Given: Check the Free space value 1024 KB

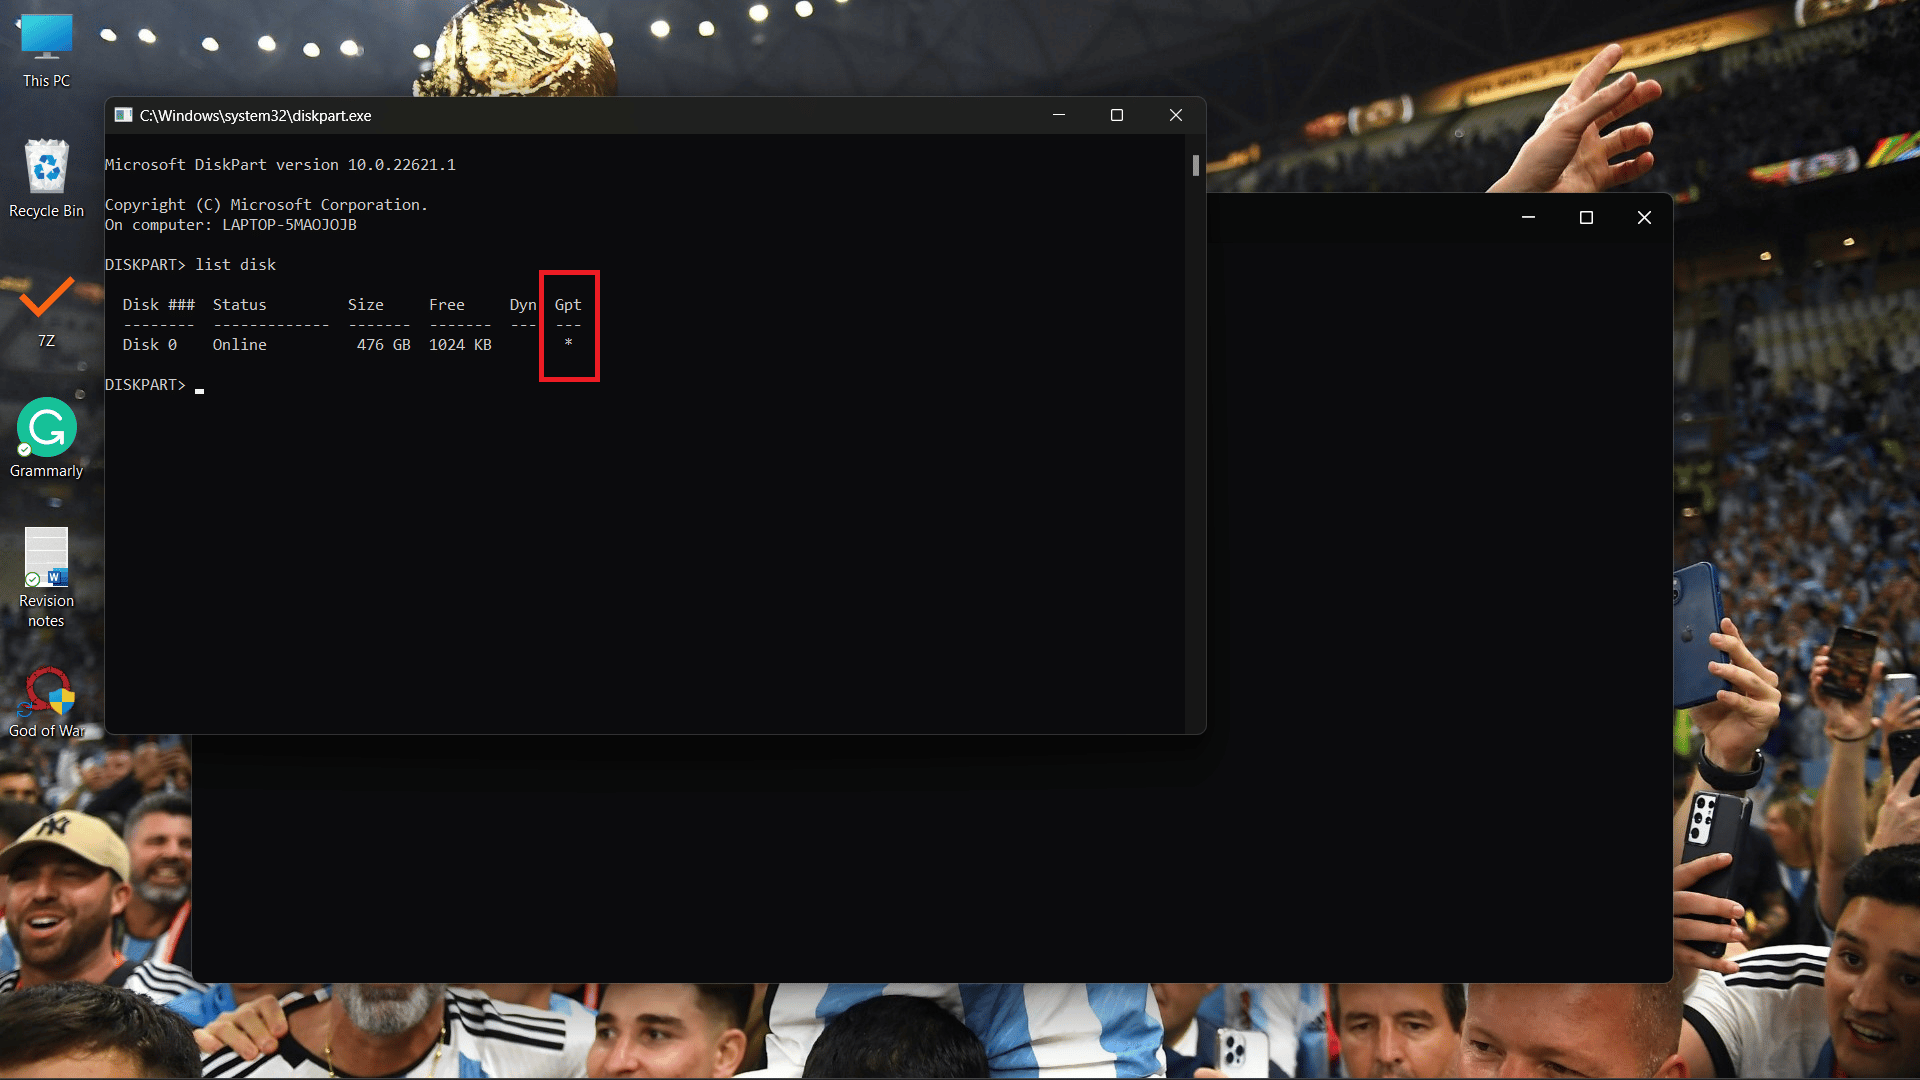Looking at the screenshot, I should click(460, 344).
